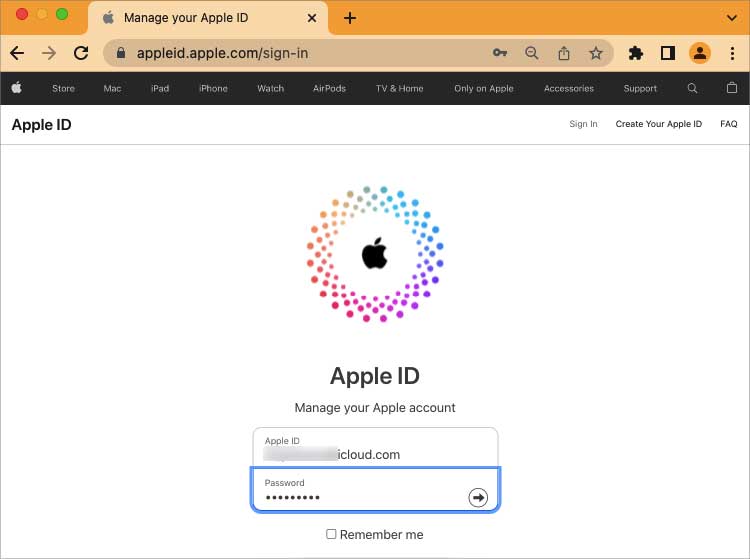Select the address bar URL appleid.apple.com/sign-in
The image size is (750, 559).
pos(222,53)
